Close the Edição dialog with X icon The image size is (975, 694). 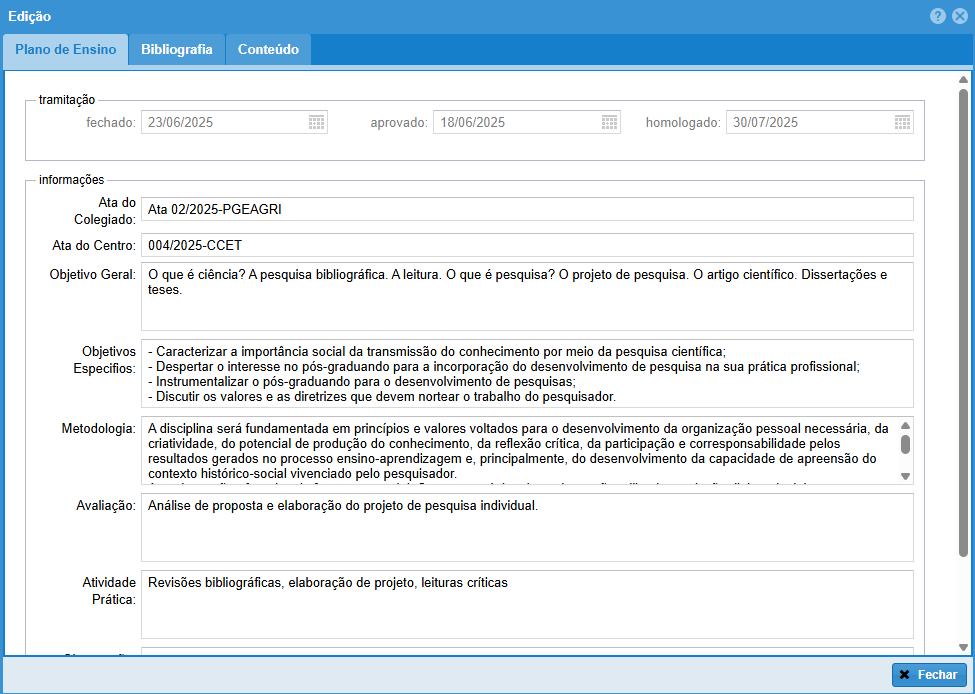click(x=959, y=16)
